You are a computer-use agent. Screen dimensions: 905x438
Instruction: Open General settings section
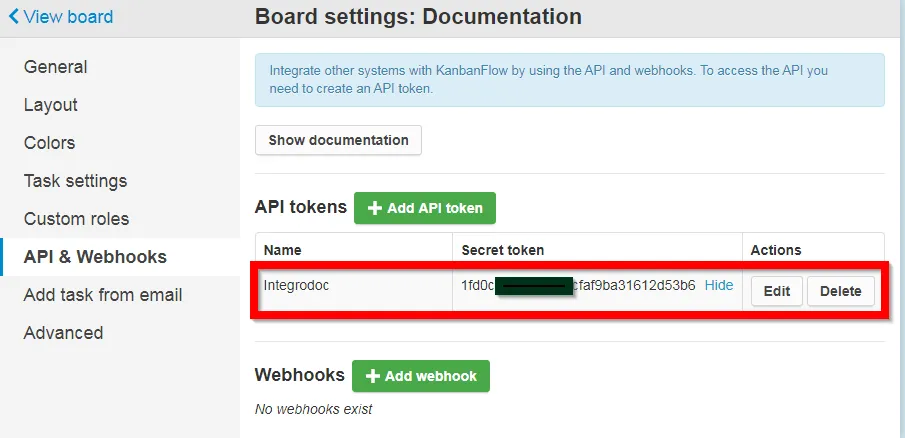[55, 67]
